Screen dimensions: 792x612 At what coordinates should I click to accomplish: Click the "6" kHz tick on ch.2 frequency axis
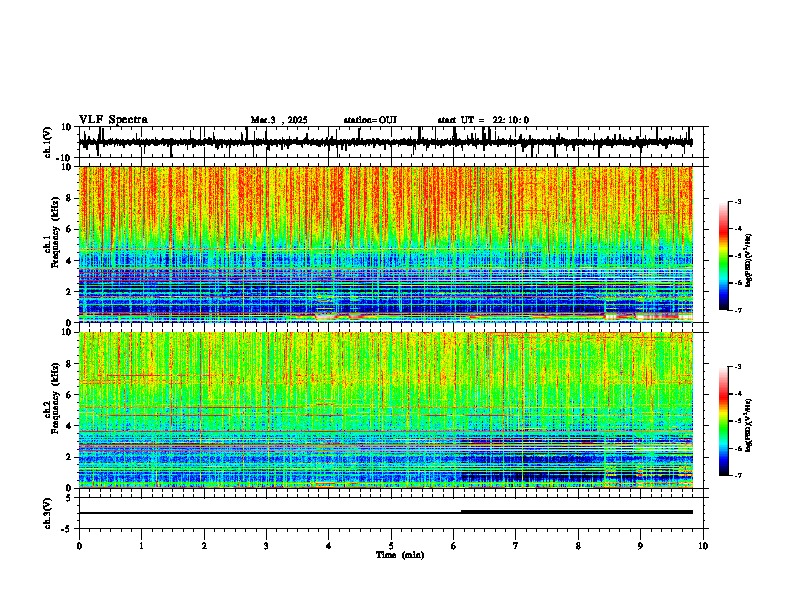pyautogui.click(x=70, y=394)
